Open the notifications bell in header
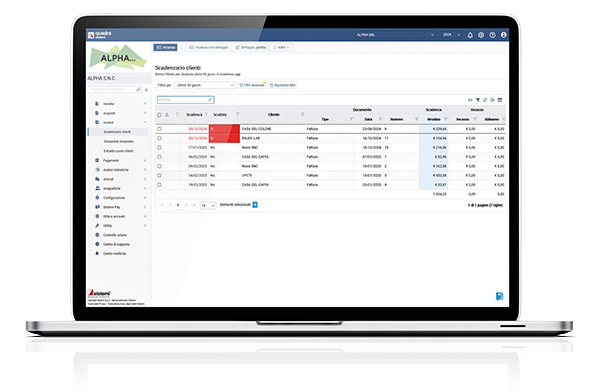600x392 pixels. (470, 35)
